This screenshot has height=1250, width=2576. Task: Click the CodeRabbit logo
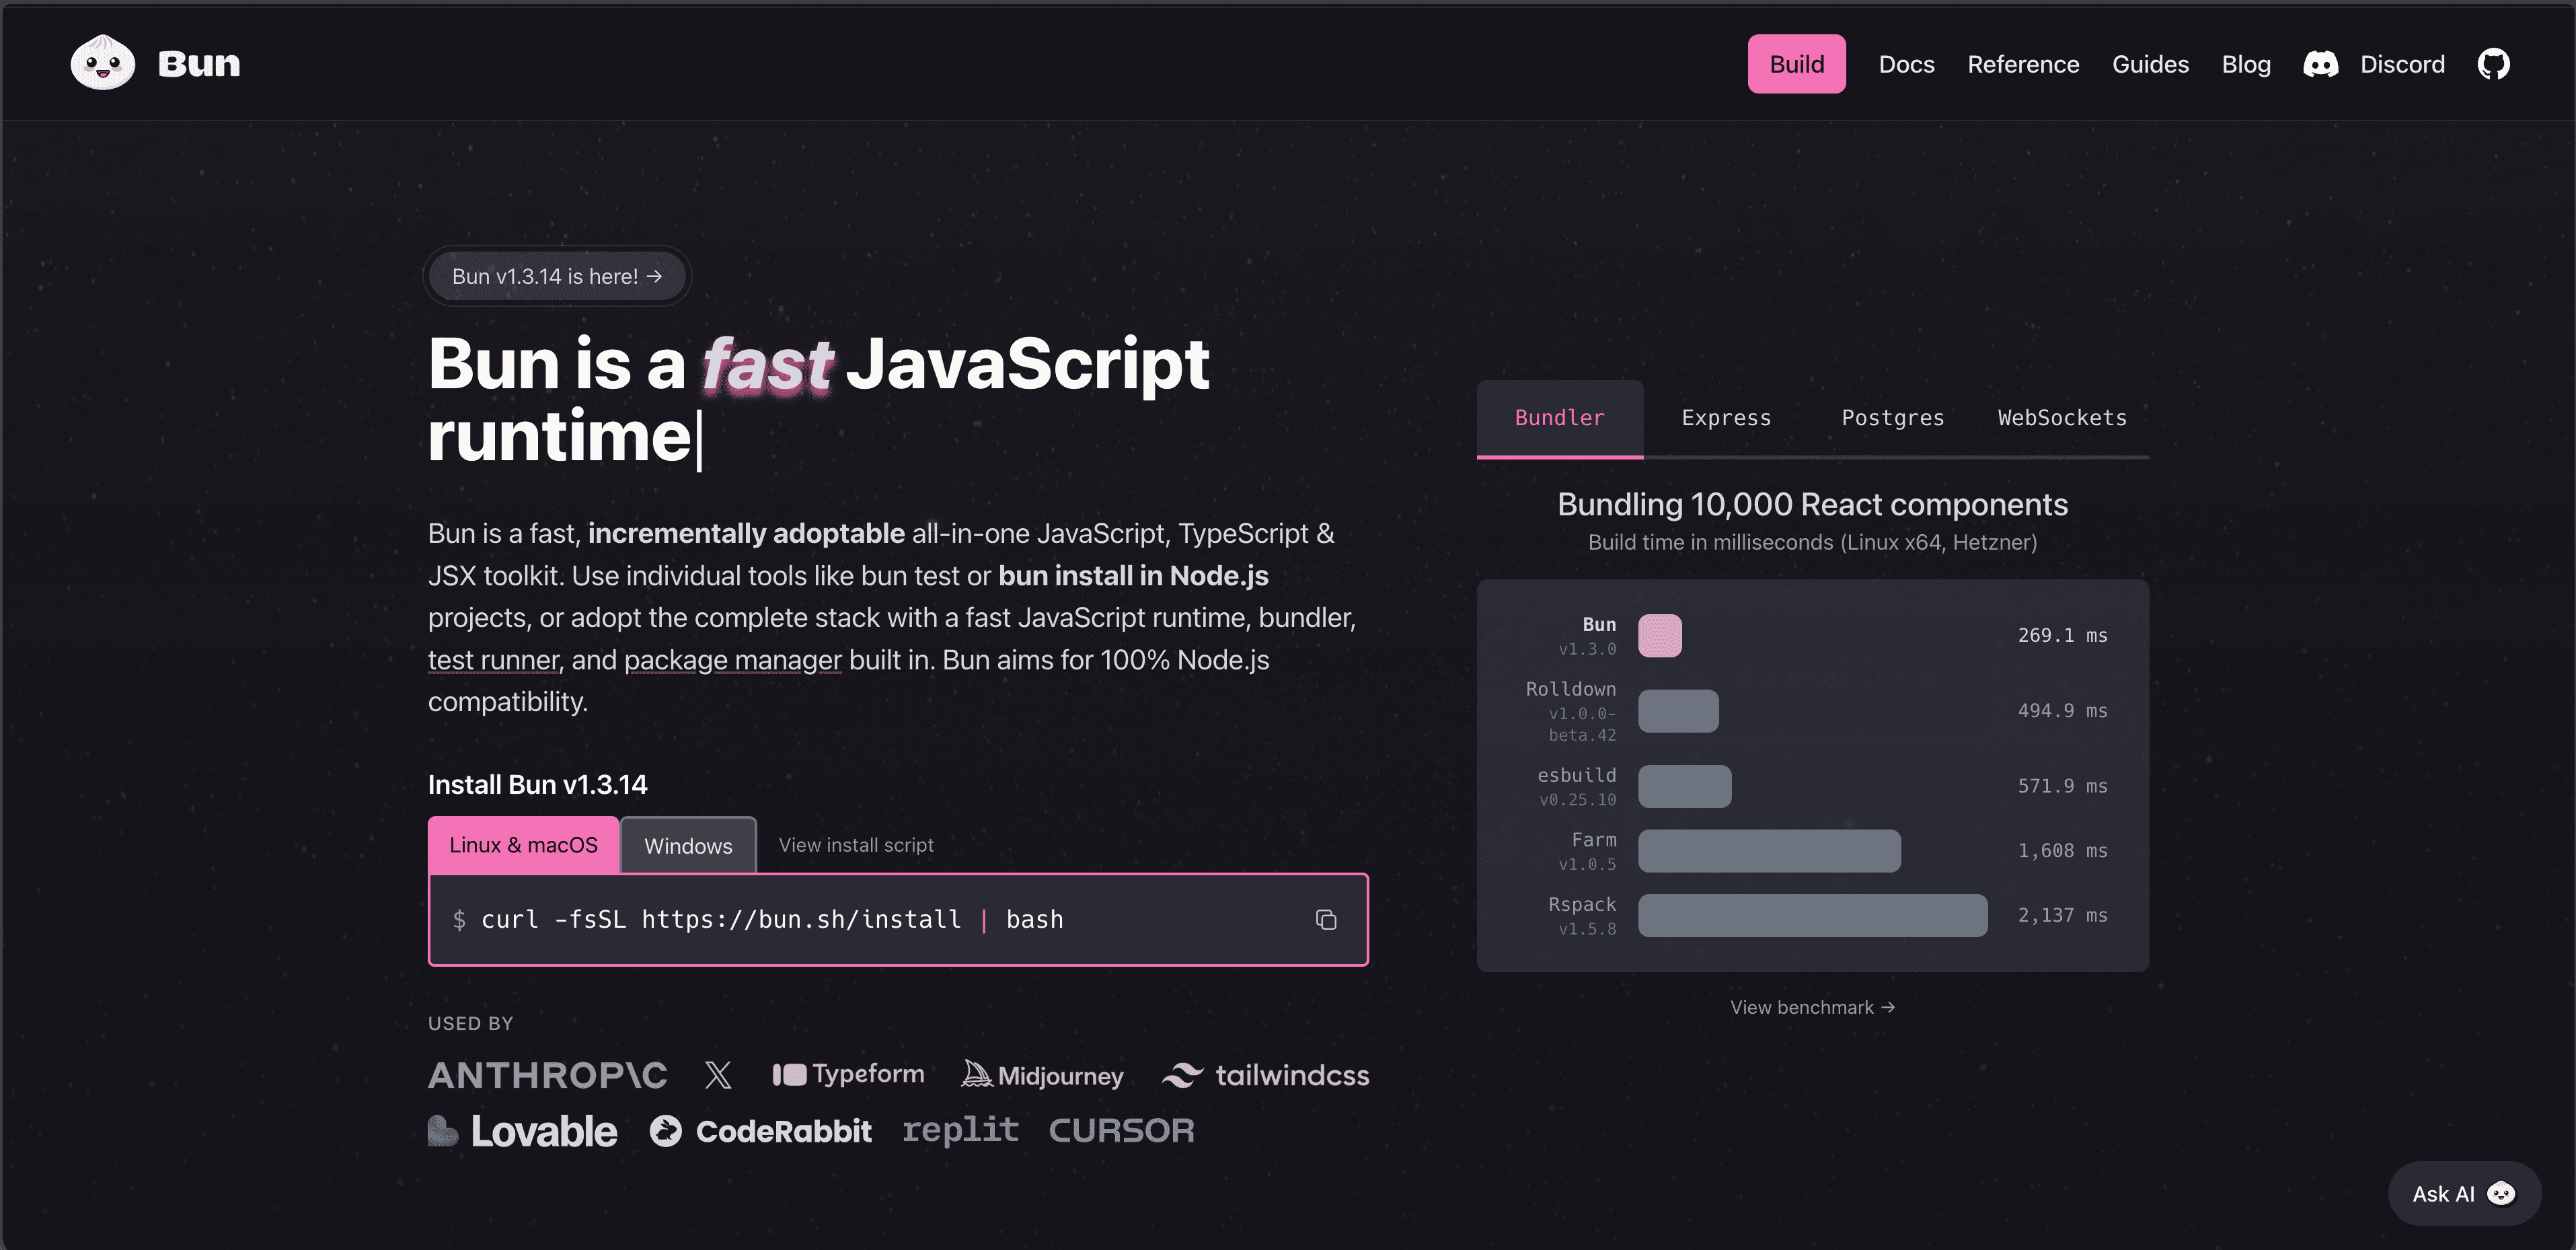pyautogui.click(x=760, y=1131)
